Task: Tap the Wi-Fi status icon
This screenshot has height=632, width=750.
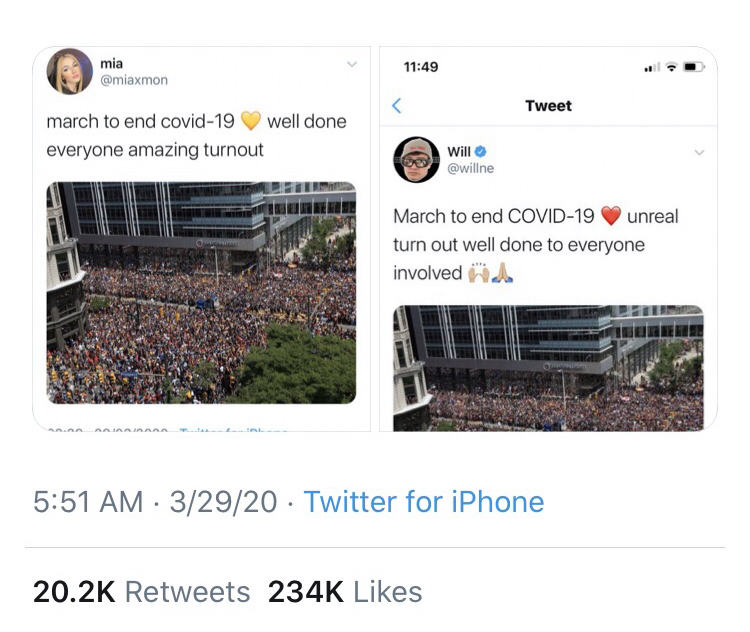Action: 671,67
